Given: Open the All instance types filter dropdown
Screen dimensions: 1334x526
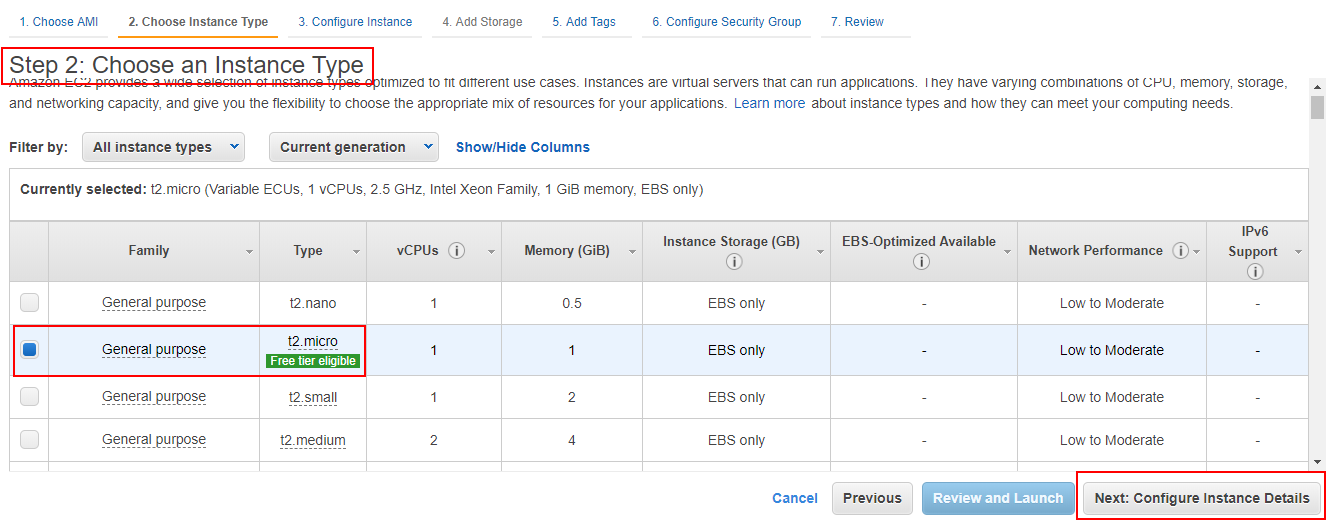Looking at the screenshot, I should pyautogui.click(x=163, y=147).
